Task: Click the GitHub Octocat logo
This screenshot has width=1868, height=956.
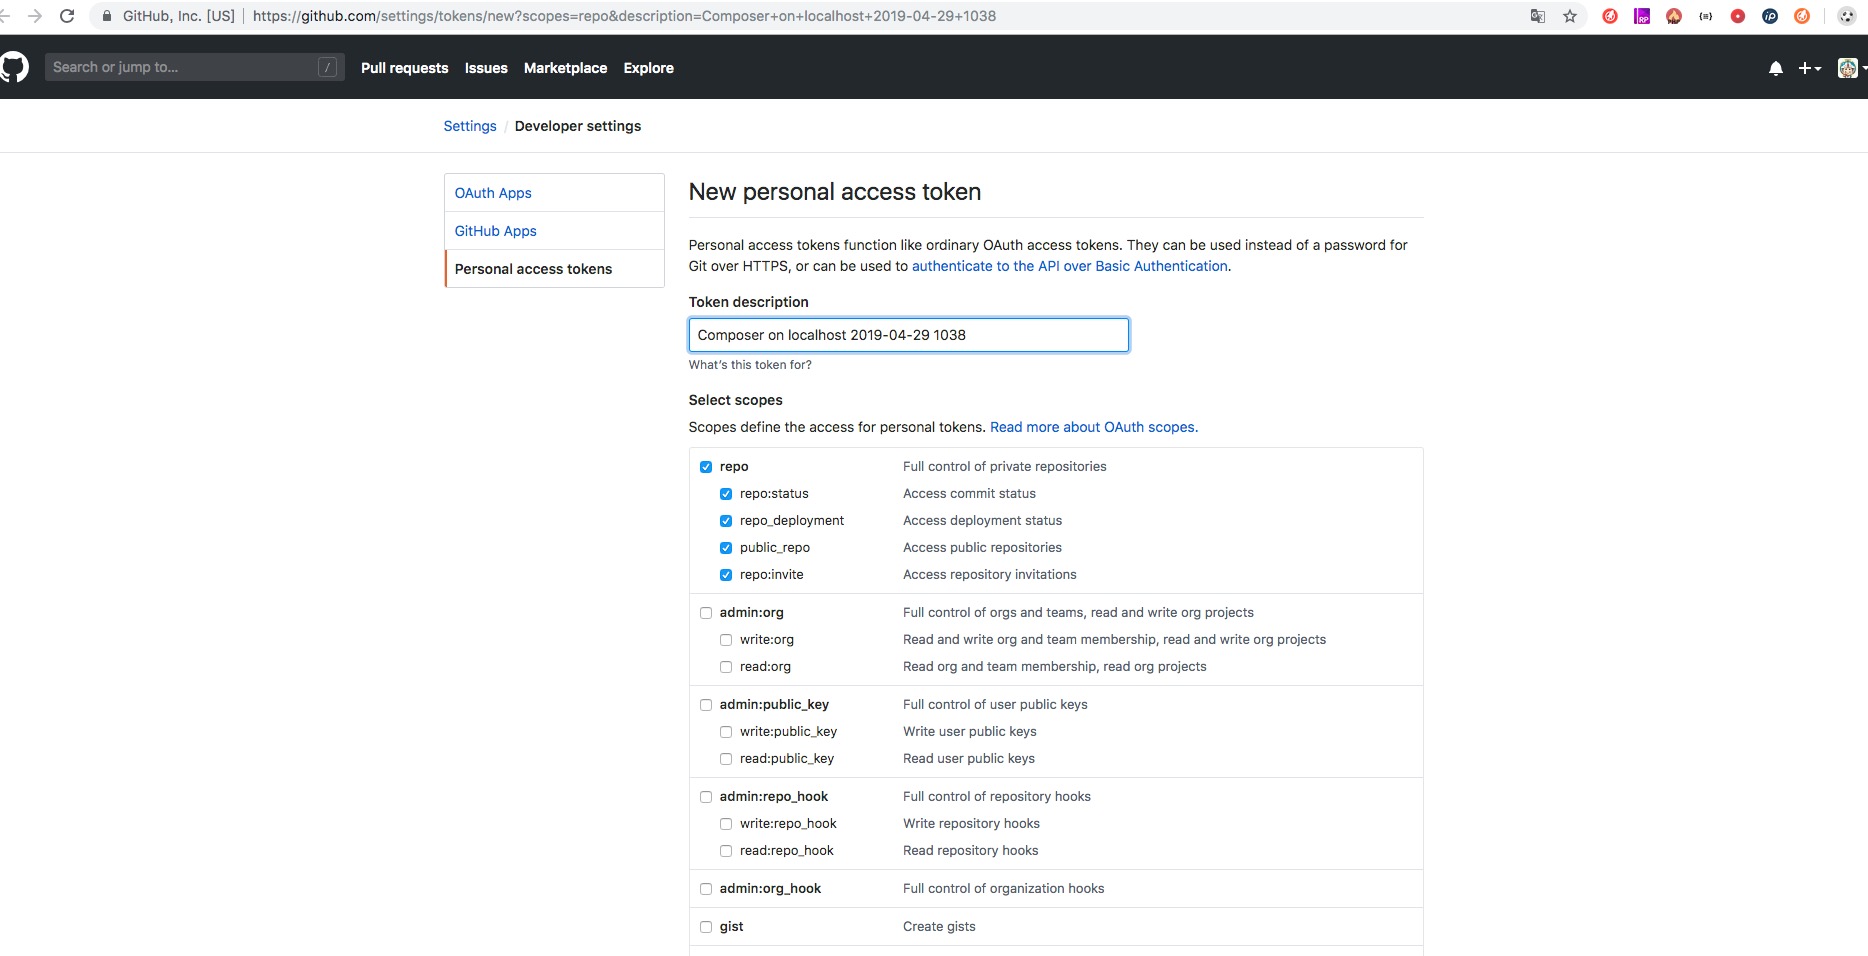Action: [x=14, y=67]
